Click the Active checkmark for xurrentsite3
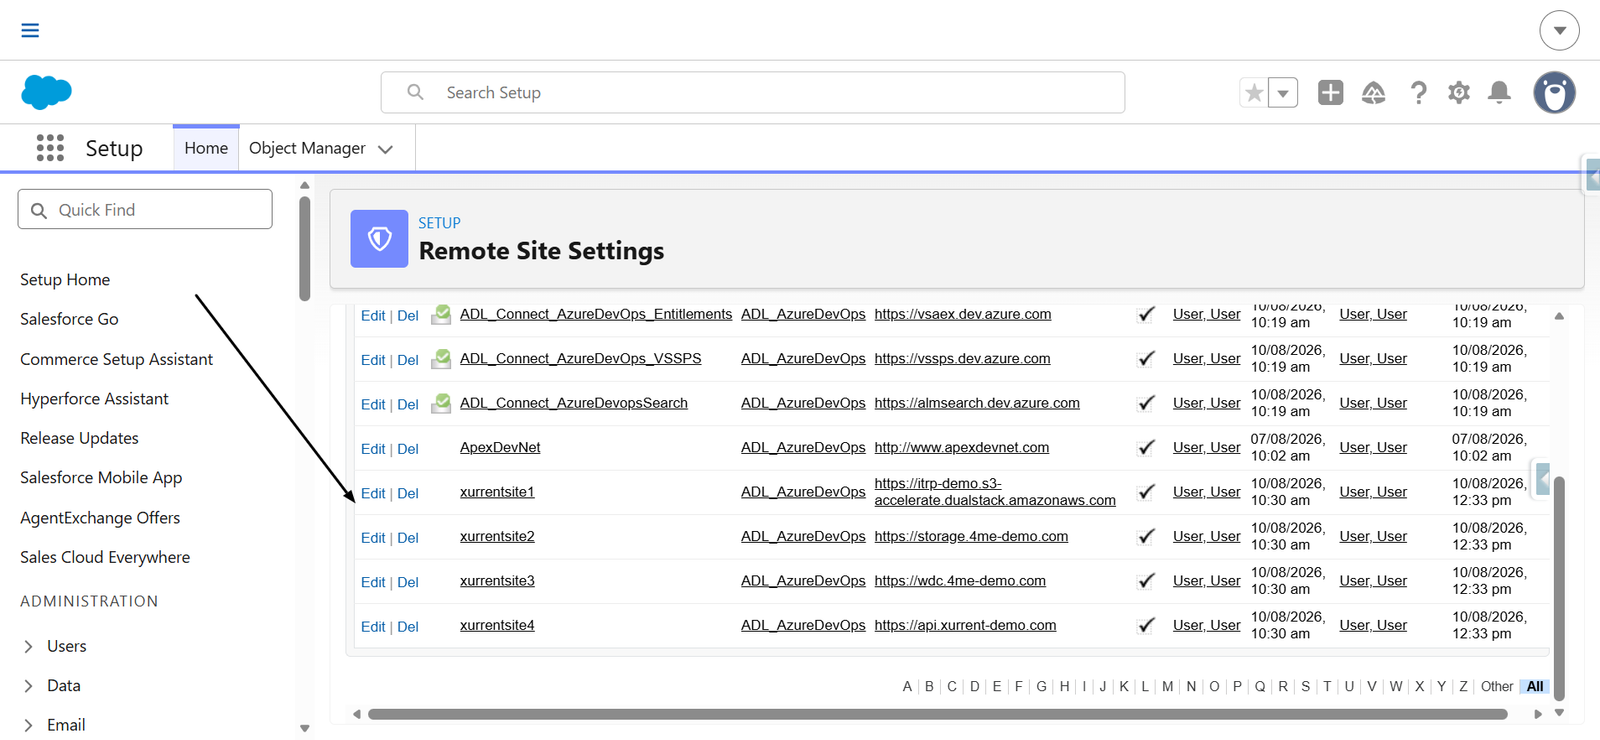The width and height of the screenshot is (1600, 740). (1146, 581)
